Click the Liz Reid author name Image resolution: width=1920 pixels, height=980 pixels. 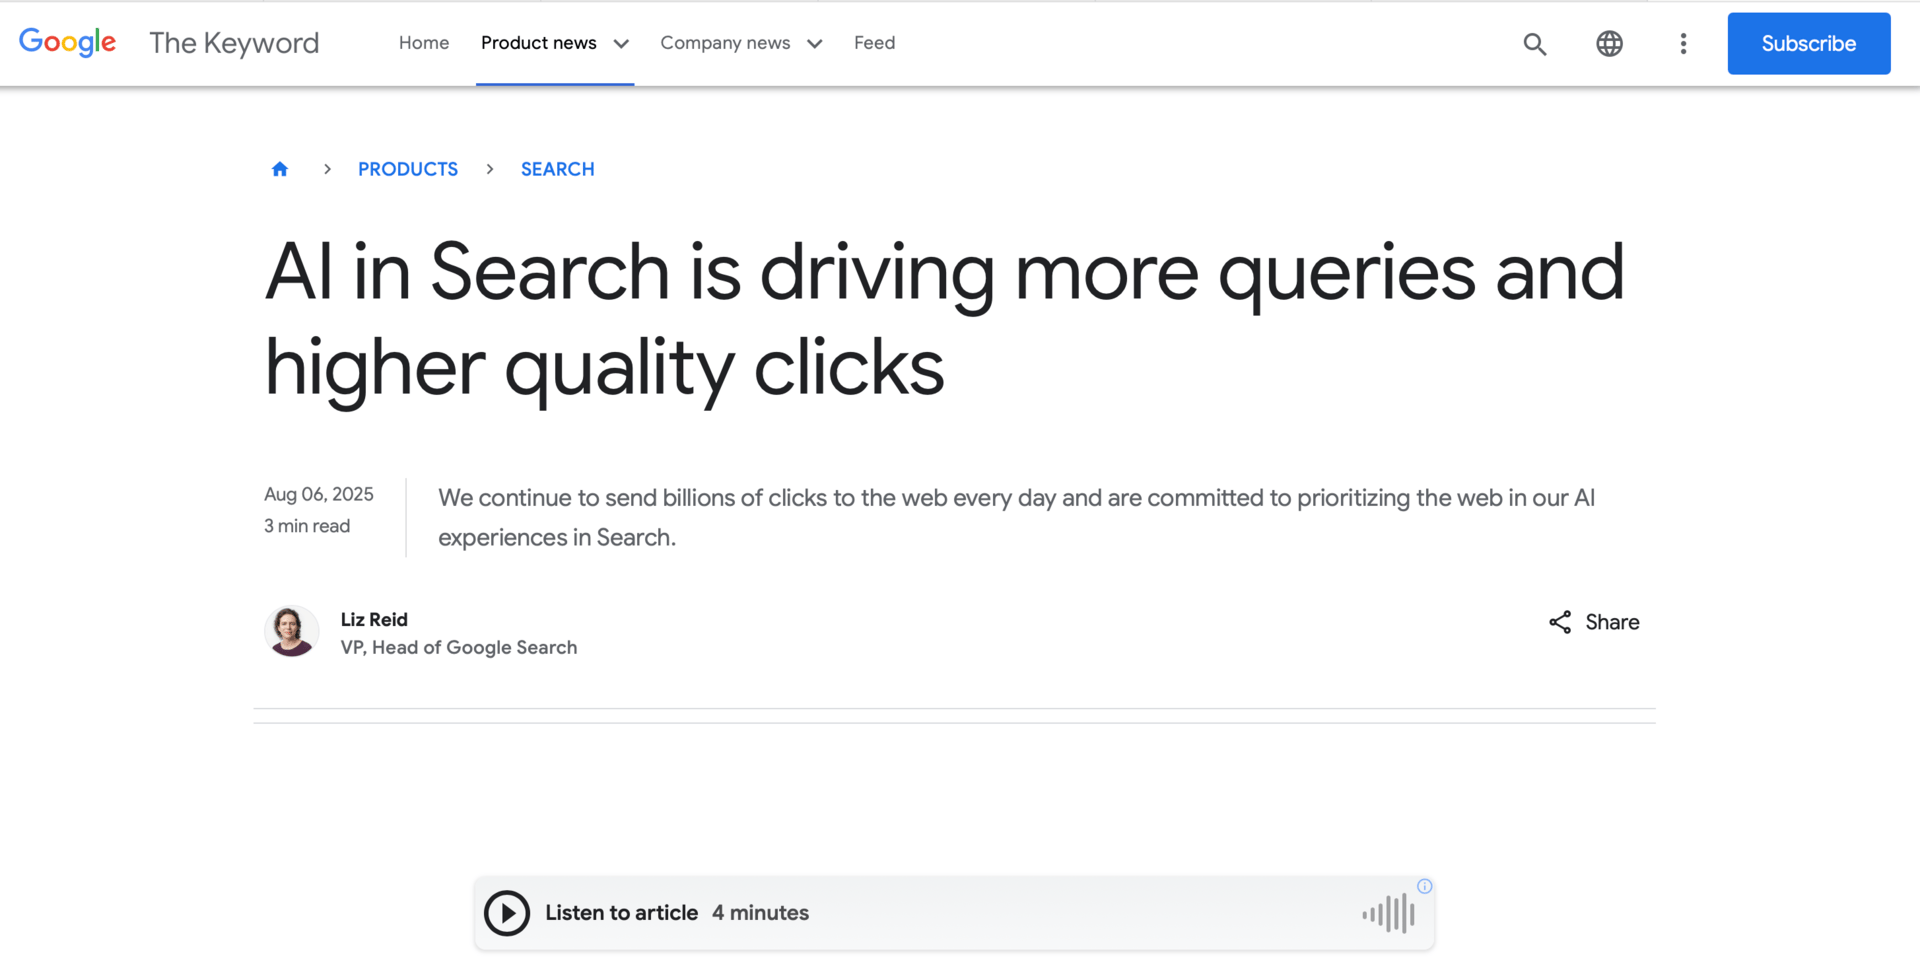pos(374,620)
